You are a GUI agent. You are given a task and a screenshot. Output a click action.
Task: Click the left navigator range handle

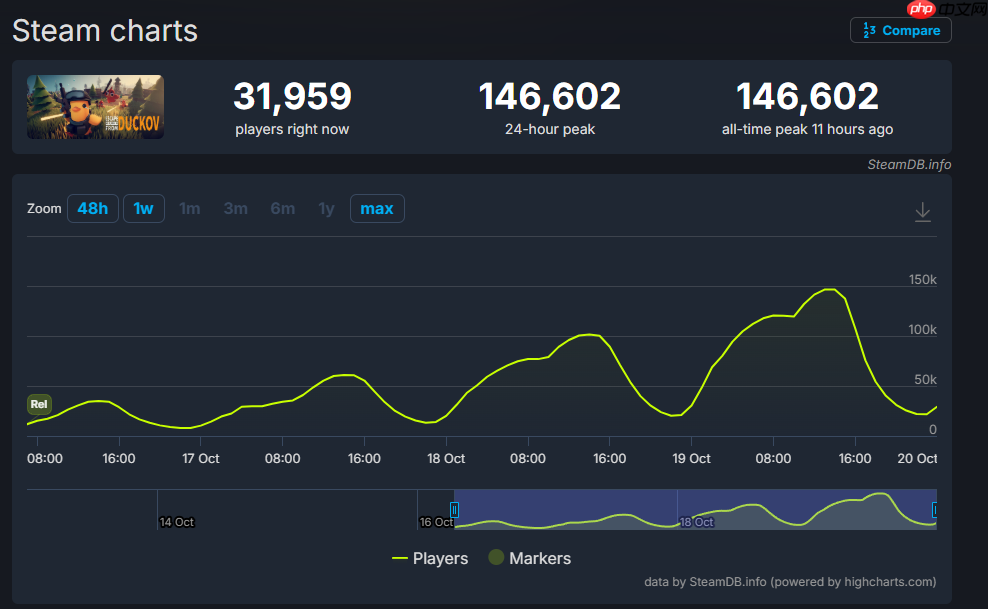click(454, 510)
